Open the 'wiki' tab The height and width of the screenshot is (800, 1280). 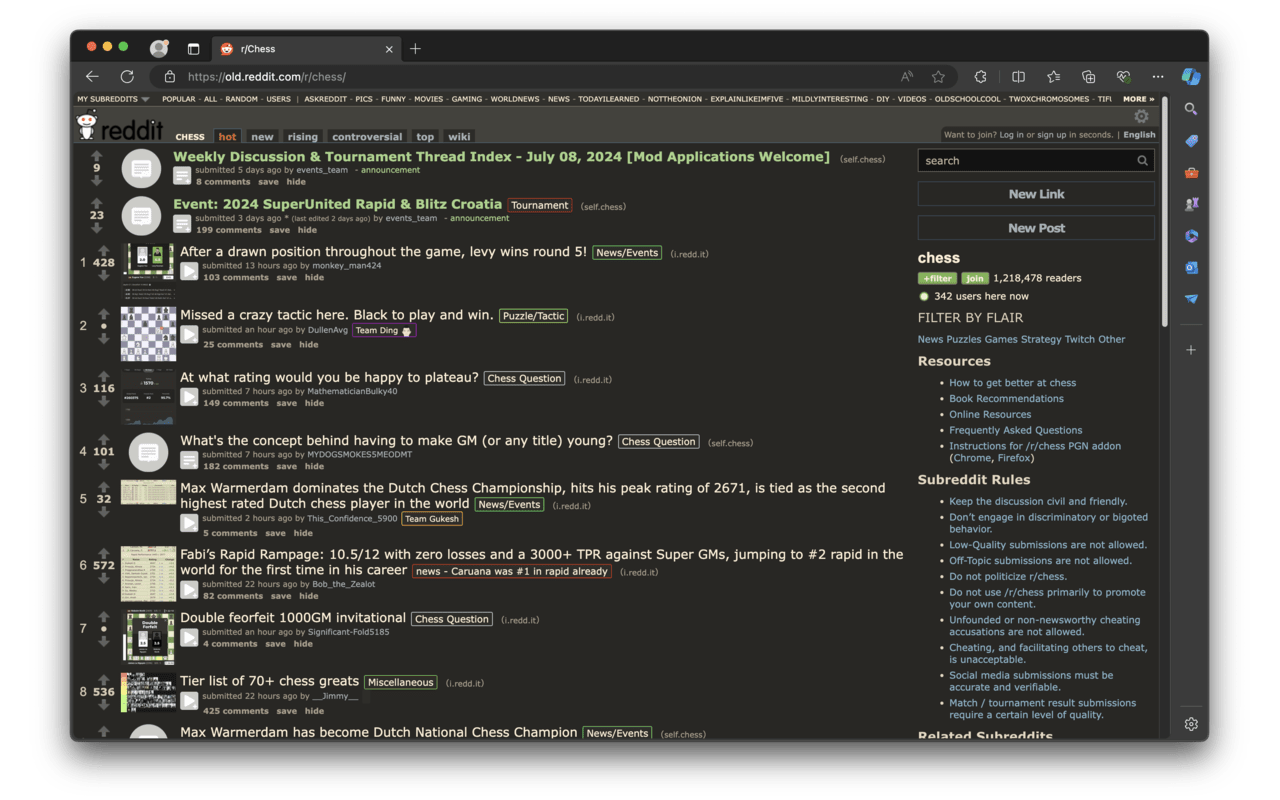click(459, 137)
